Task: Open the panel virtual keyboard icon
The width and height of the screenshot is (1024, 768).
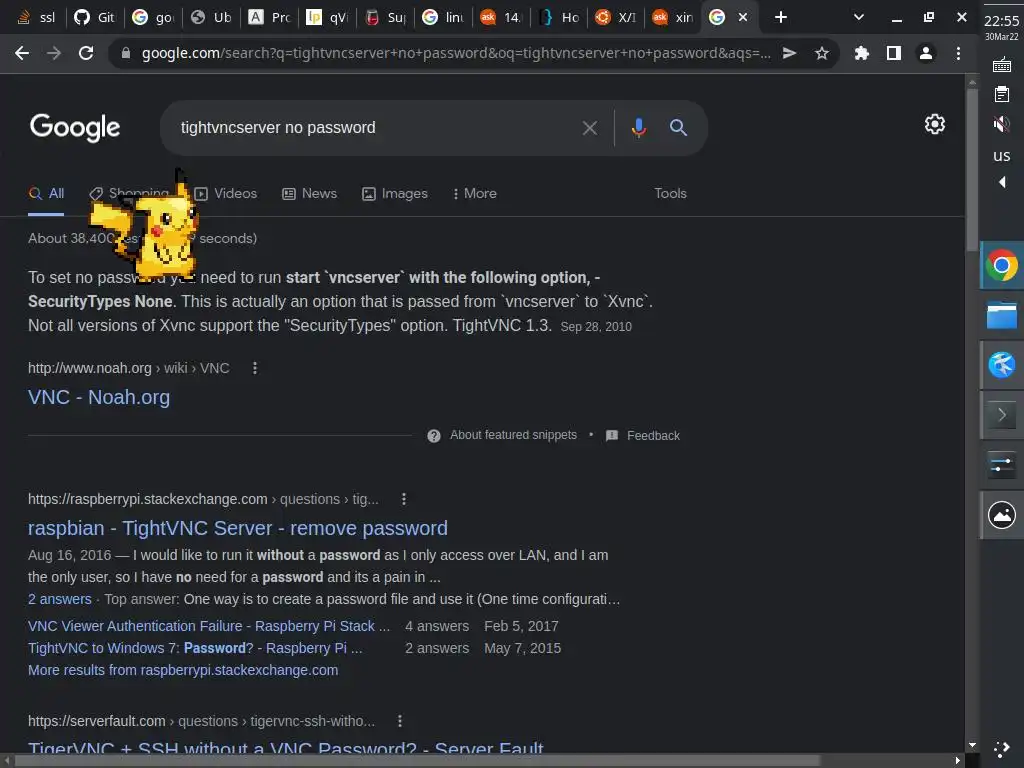Action: click(x=1001, y=65)
